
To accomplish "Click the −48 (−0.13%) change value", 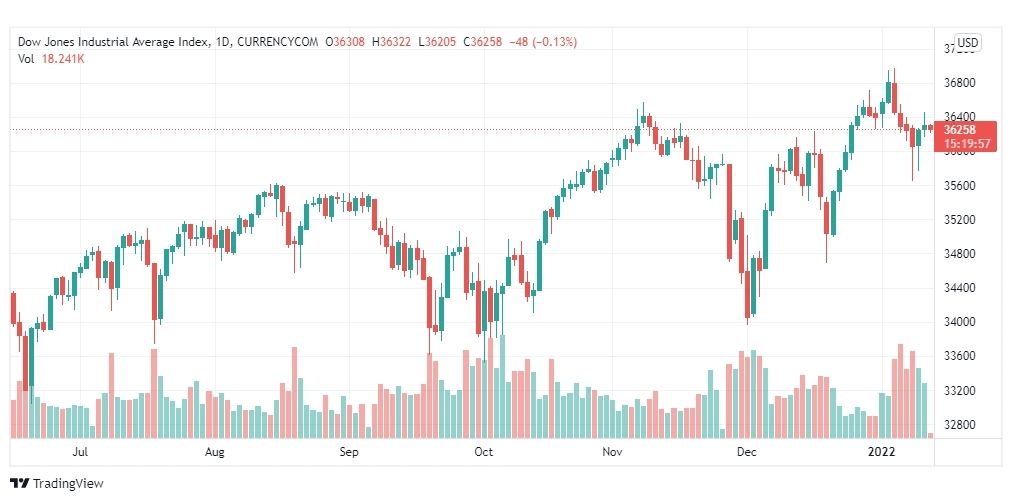I will click(x=543, y=42).
